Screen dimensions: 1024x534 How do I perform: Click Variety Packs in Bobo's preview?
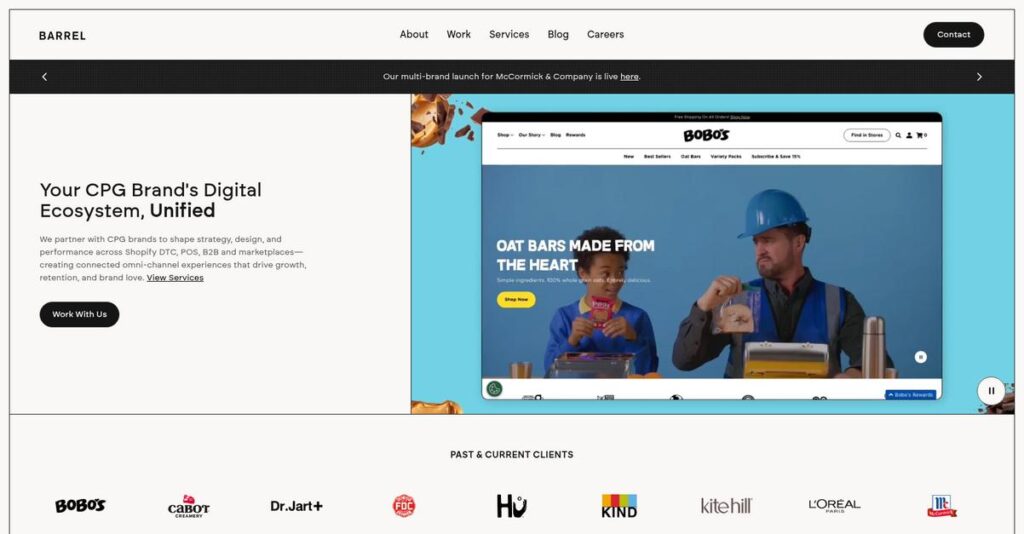pyautogui.click(x=726, y=157)
